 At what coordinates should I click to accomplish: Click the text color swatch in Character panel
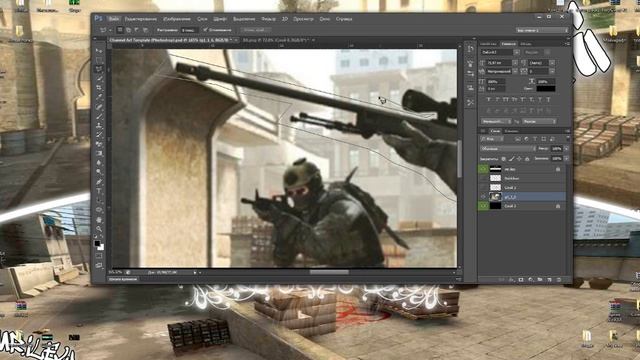[546, 88]
